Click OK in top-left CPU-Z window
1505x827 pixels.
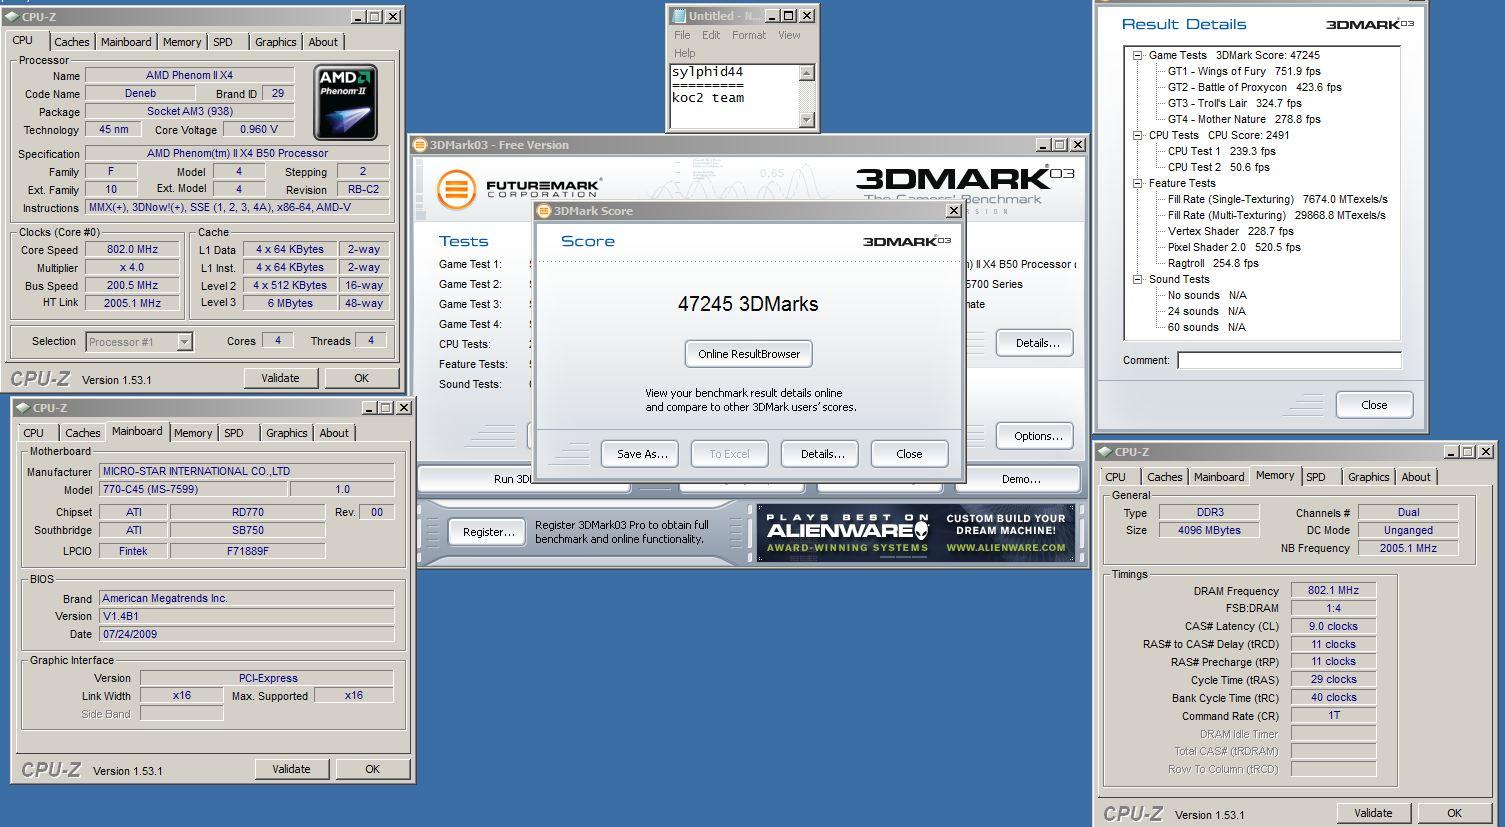coord(361,378)
